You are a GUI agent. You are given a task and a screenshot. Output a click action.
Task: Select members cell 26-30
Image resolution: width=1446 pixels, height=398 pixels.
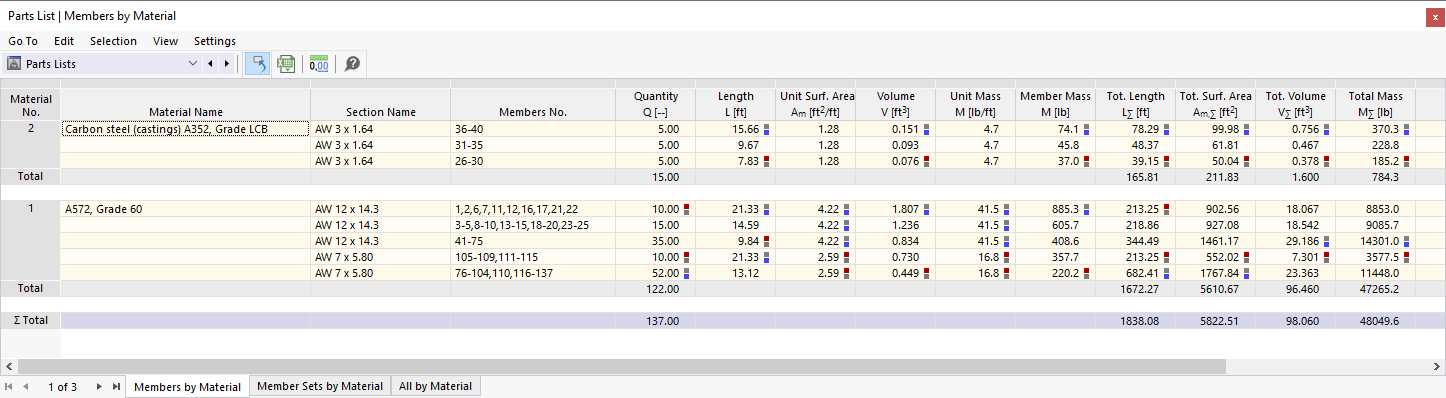coord(533,161)
